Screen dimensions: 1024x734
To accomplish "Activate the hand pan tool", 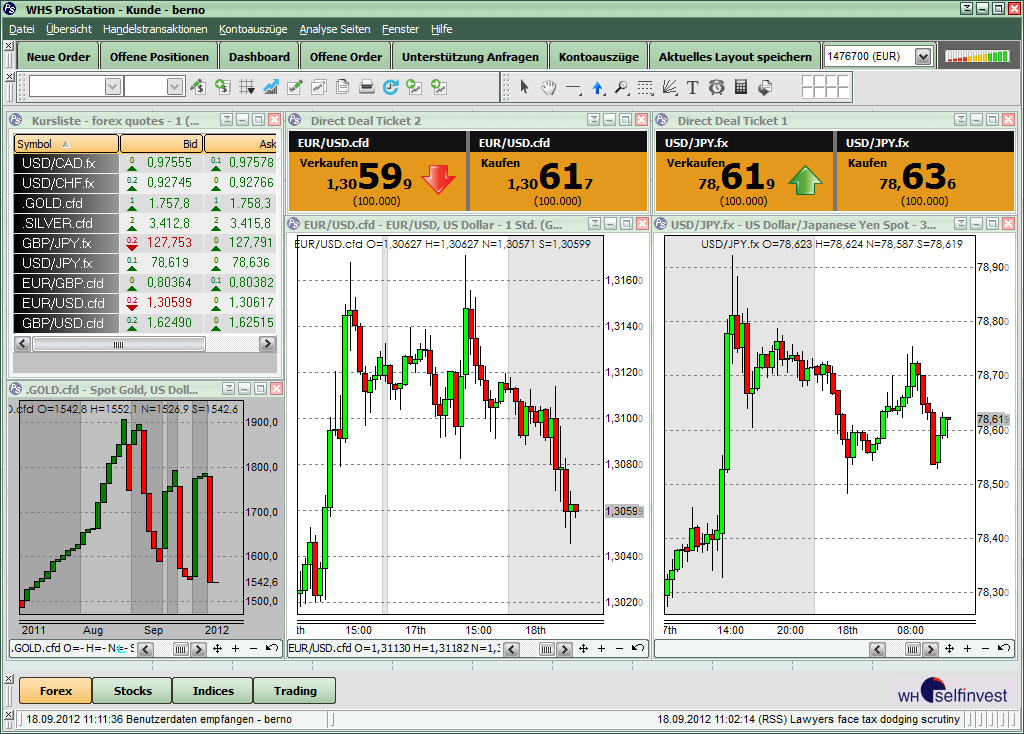I will (548, 87).
